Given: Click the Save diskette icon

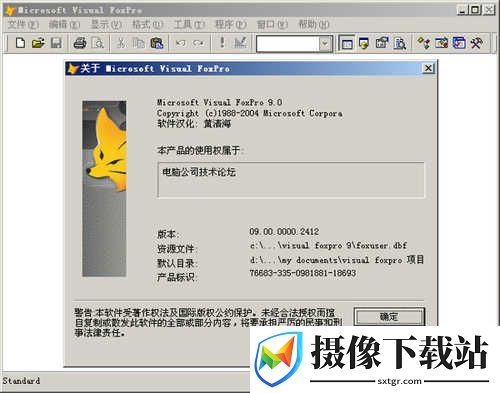Looking at the screenshot, I should tap(56, 43).
